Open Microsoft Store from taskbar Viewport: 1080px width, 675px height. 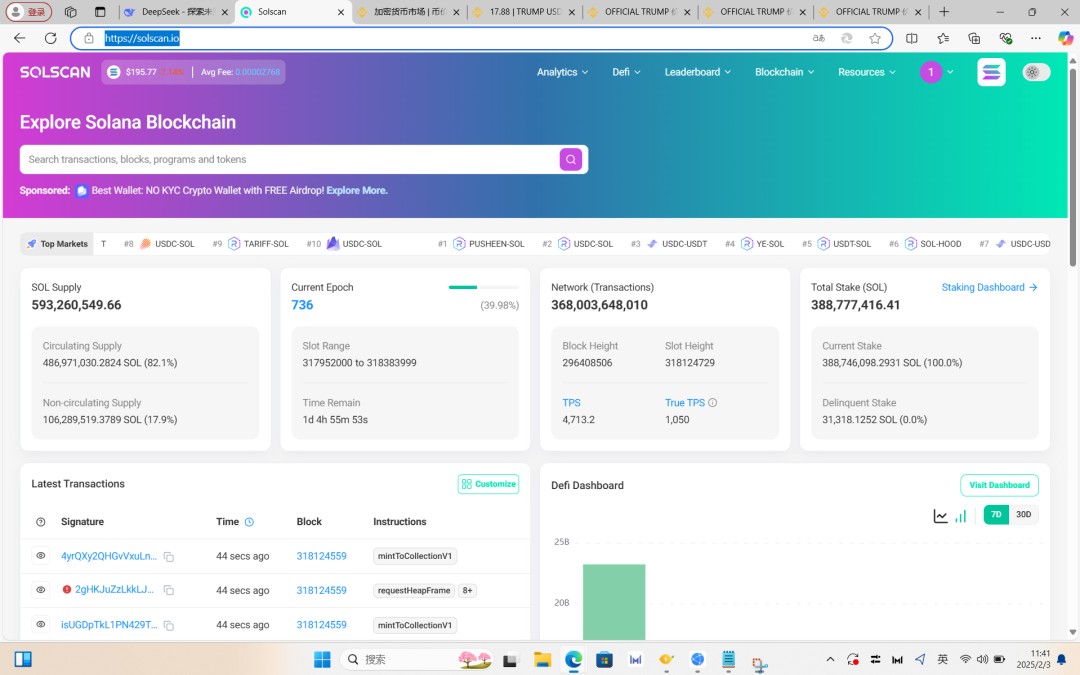pyautogui.click(x=604, y=660)
